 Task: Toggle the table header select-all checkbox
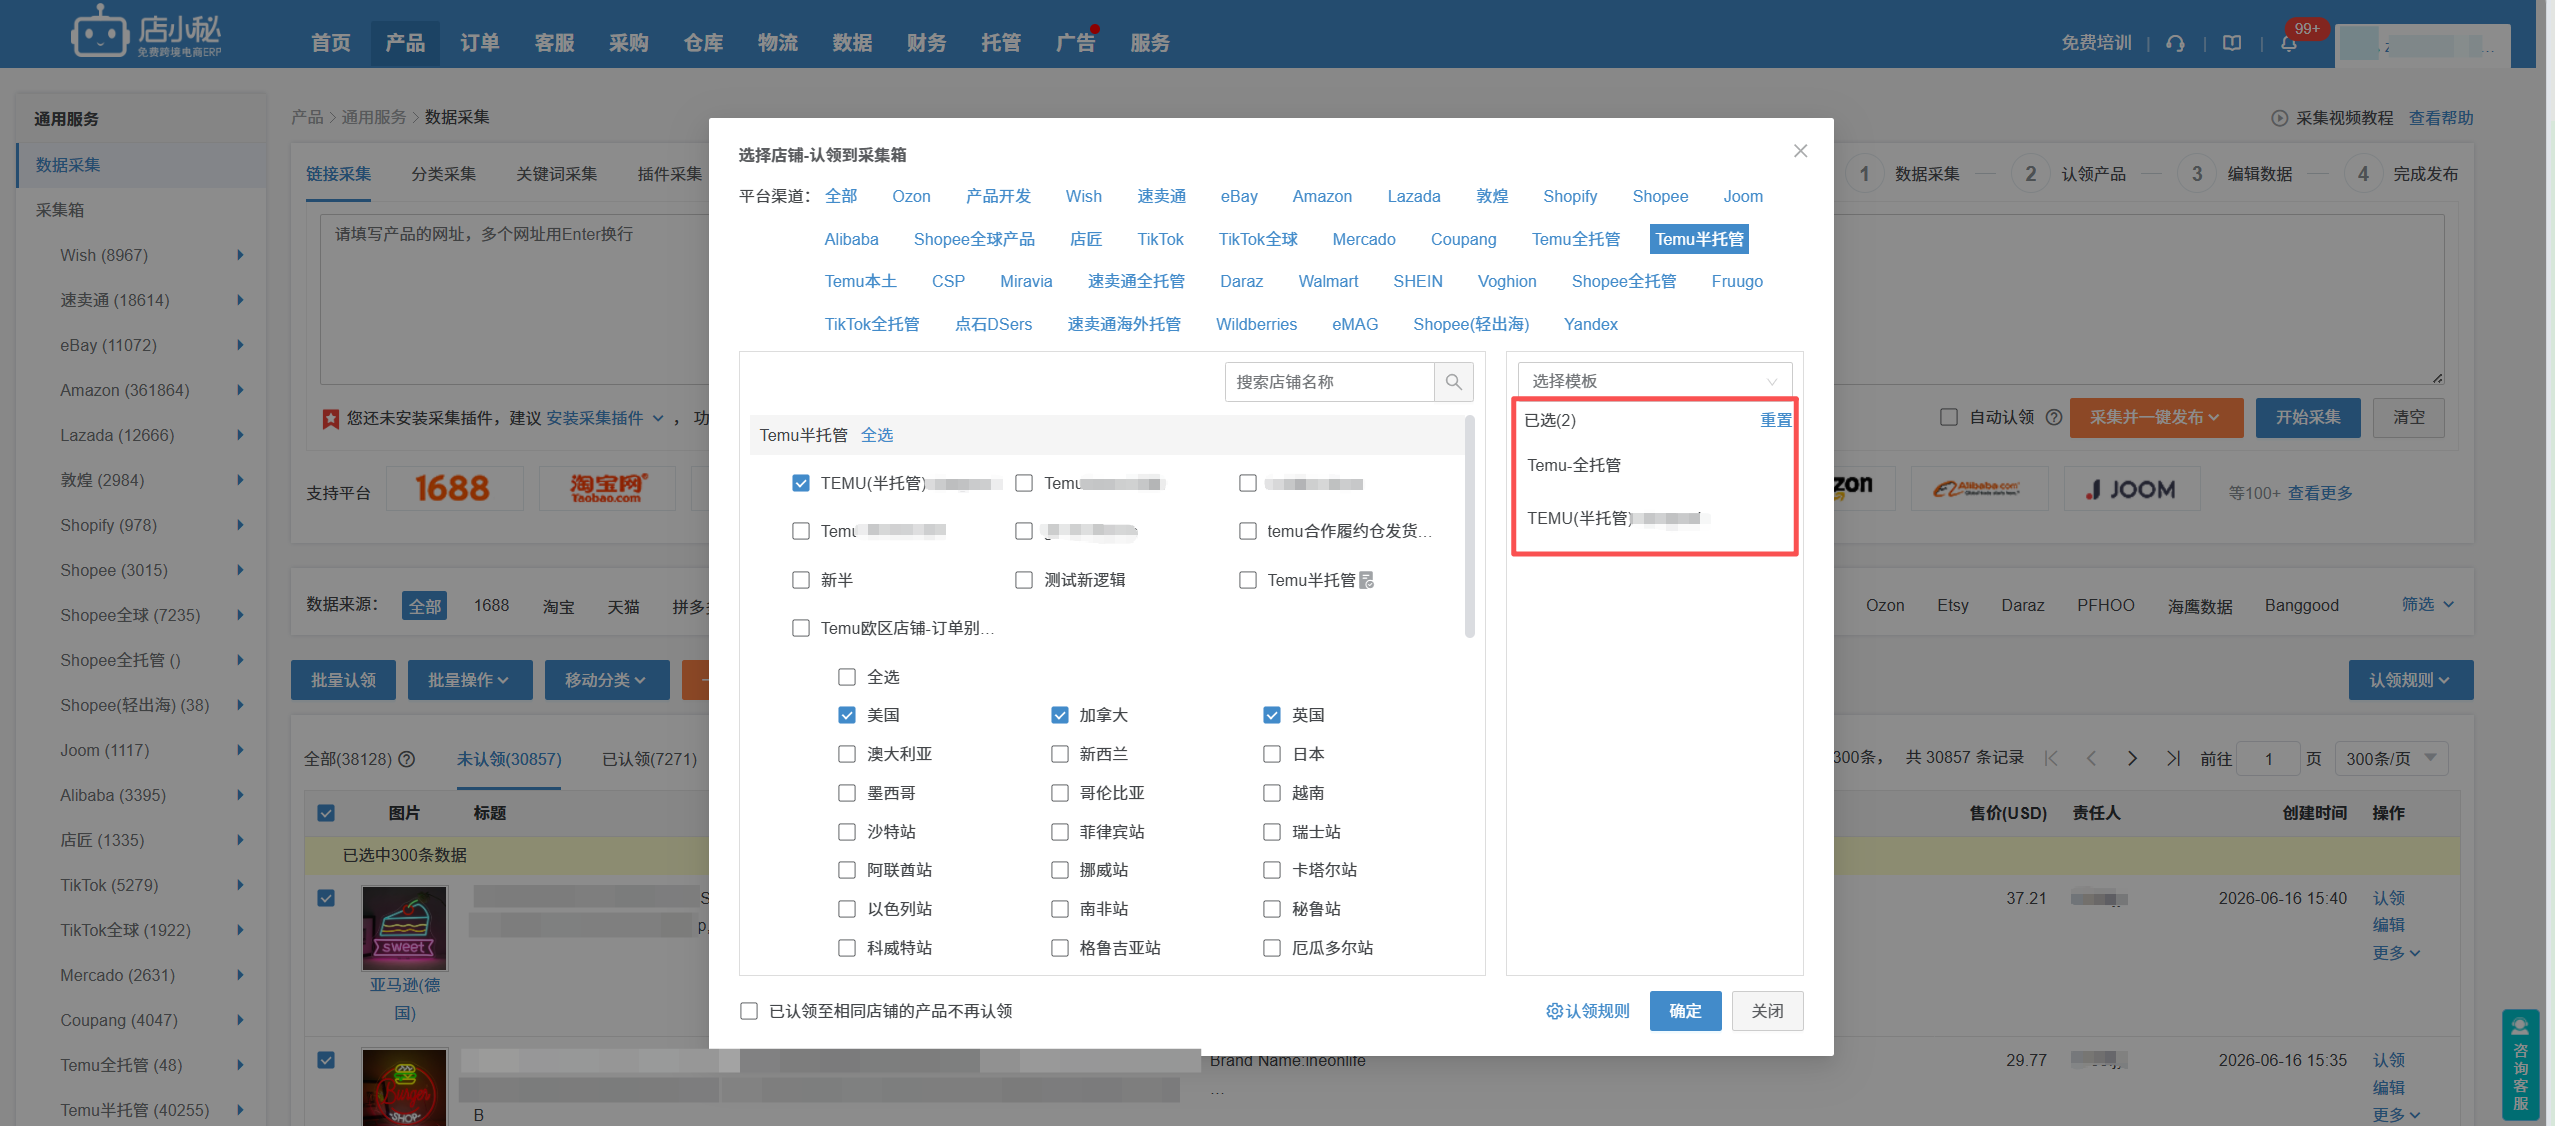[x=326, y=813]
